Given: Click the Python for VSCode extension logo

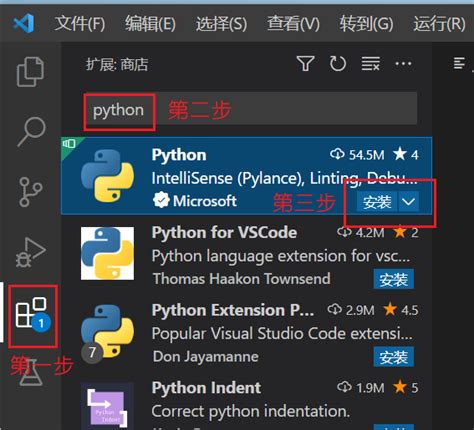Looking at the screenshot, I should pos(107,253).
